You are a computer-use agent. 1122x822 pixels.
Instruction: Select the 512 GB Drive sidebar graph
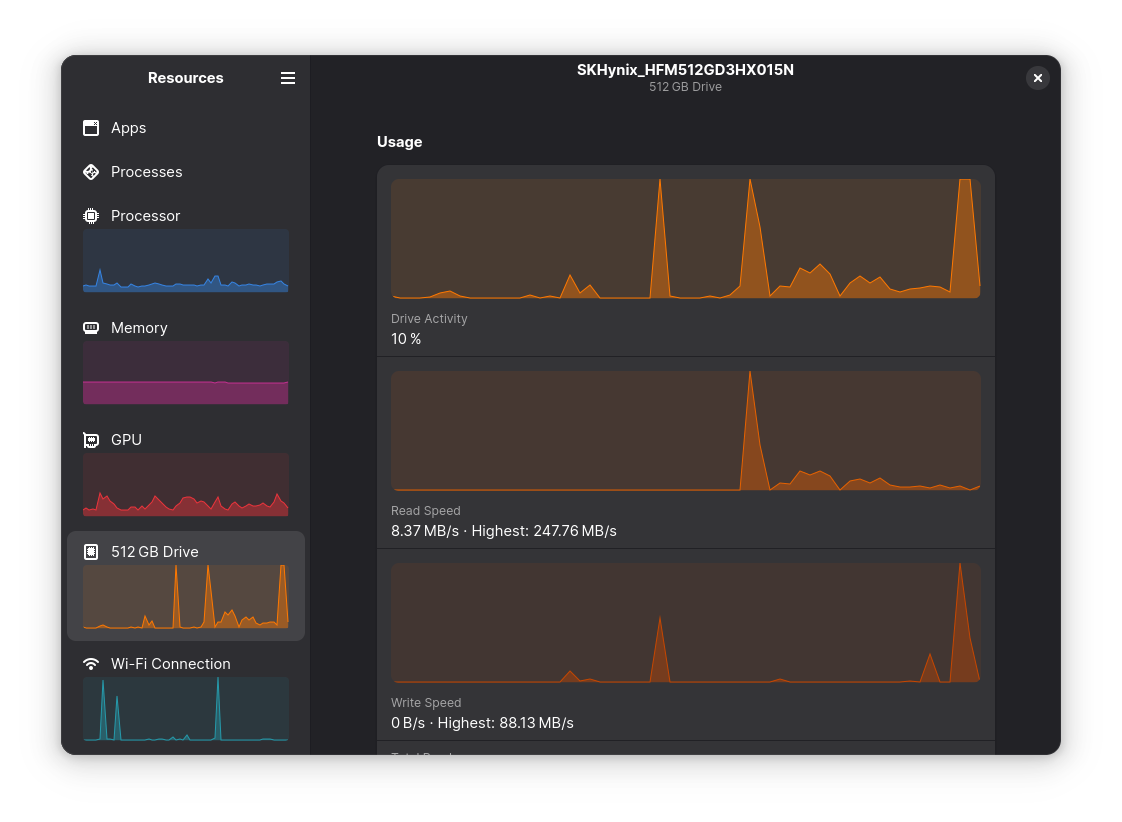point(186,597)
